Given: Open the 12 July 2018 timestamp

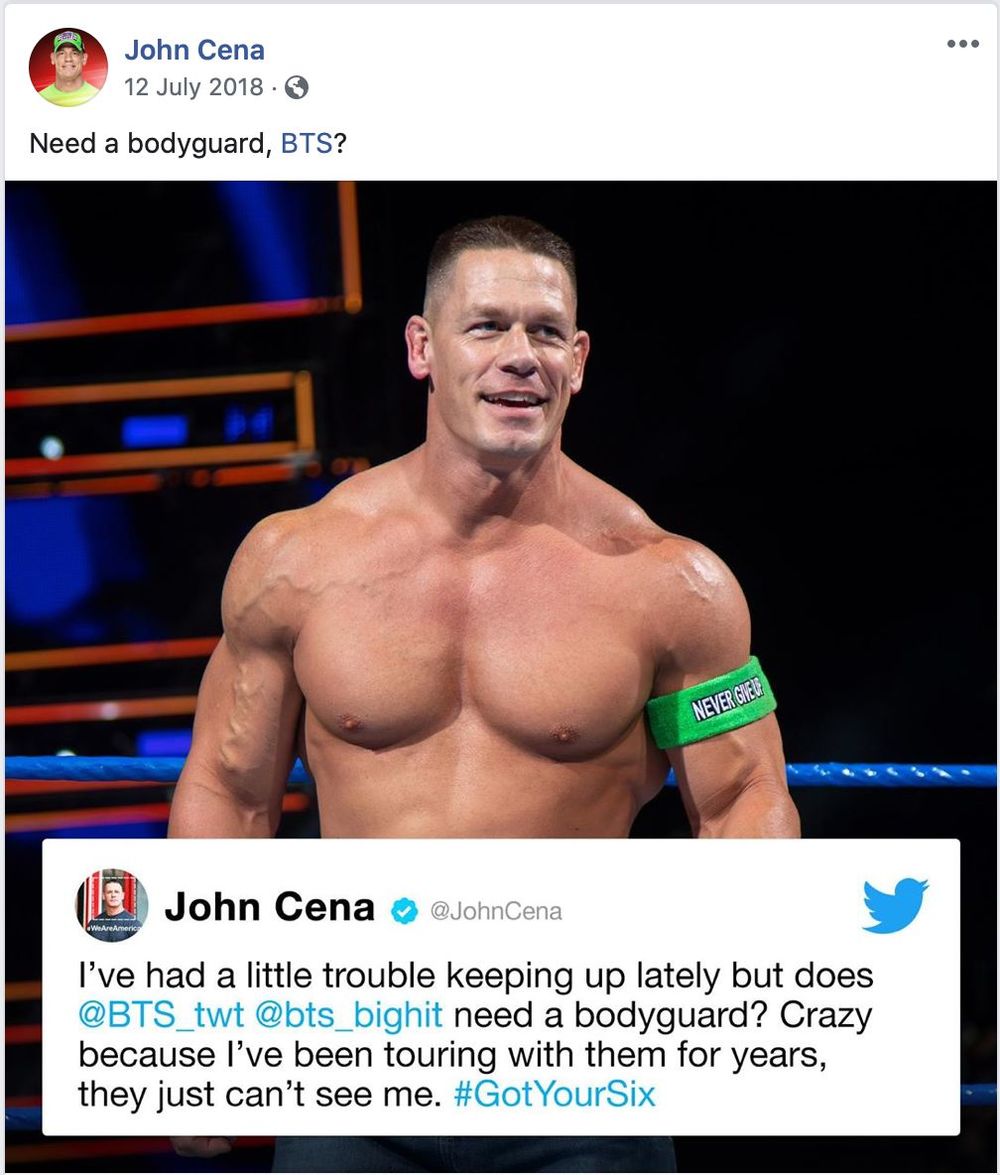Looking at the screenshot, I should [x=193, y=87].
